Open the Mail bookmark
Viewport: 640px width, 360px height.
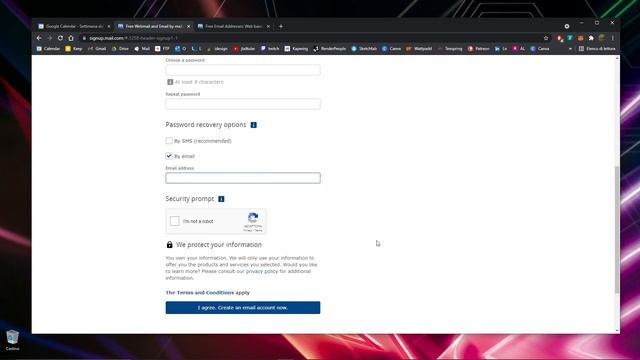coord(142,49)
